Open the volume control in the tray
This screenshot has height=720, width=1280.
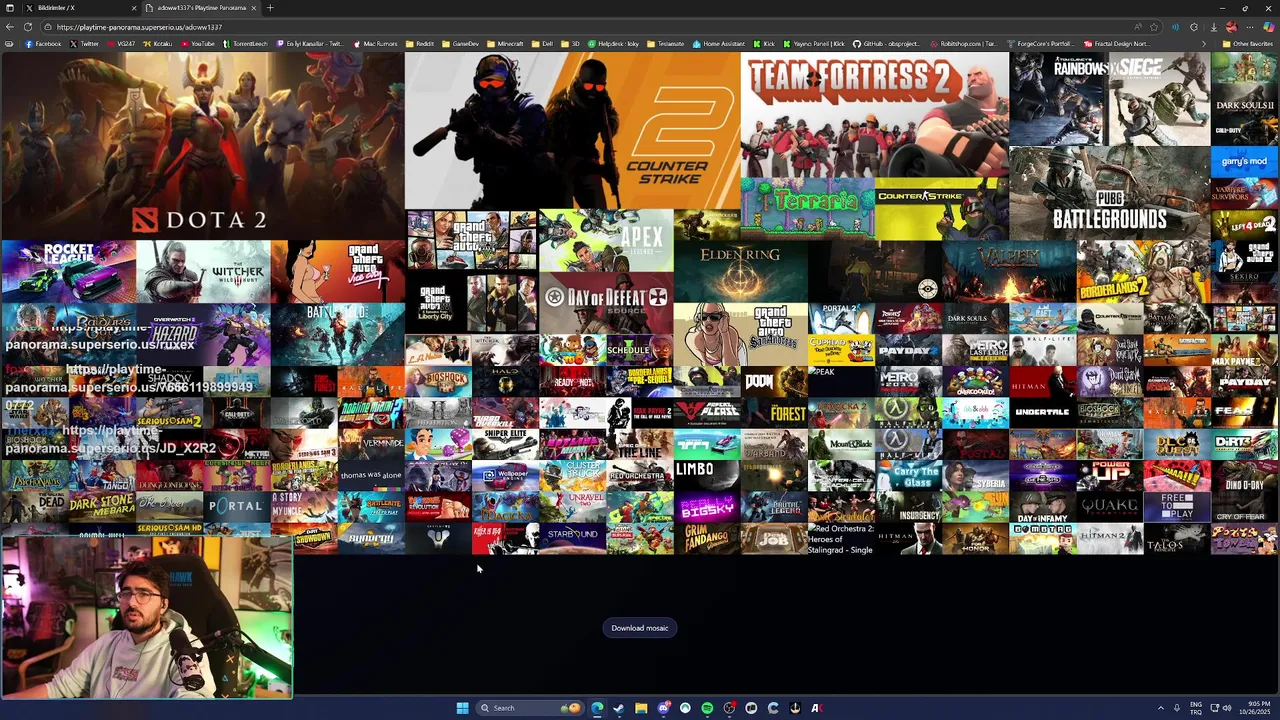[1227, 708]
